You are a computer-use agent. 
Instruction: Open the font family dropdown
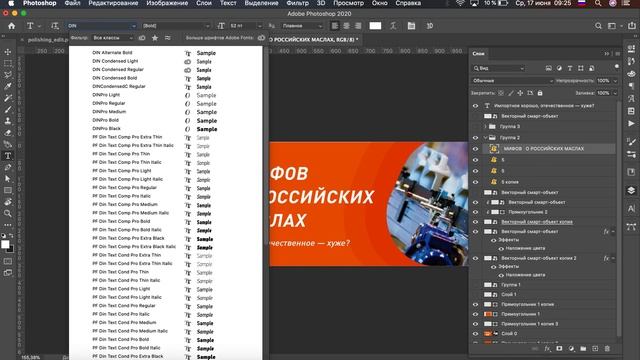pyautogui.click(x=134, y=26)
